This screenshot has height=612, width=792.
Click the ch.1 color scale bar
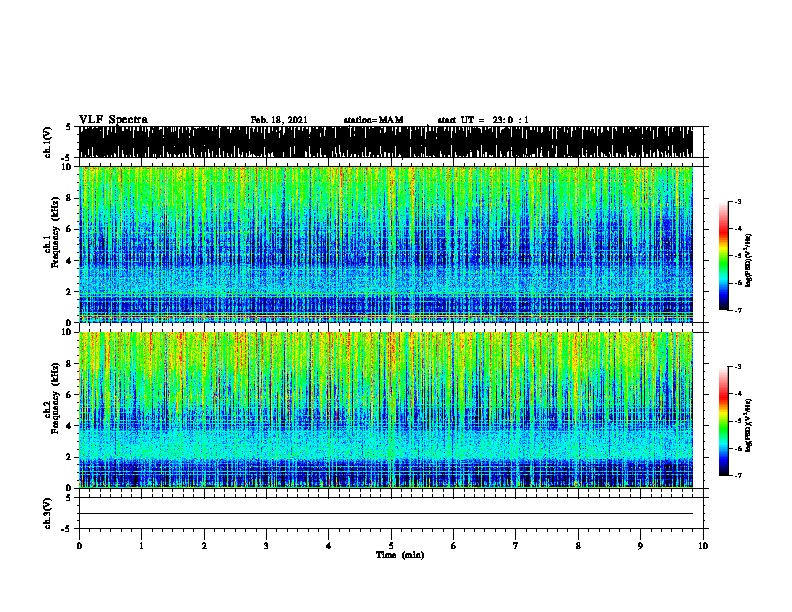pos(724,256)
